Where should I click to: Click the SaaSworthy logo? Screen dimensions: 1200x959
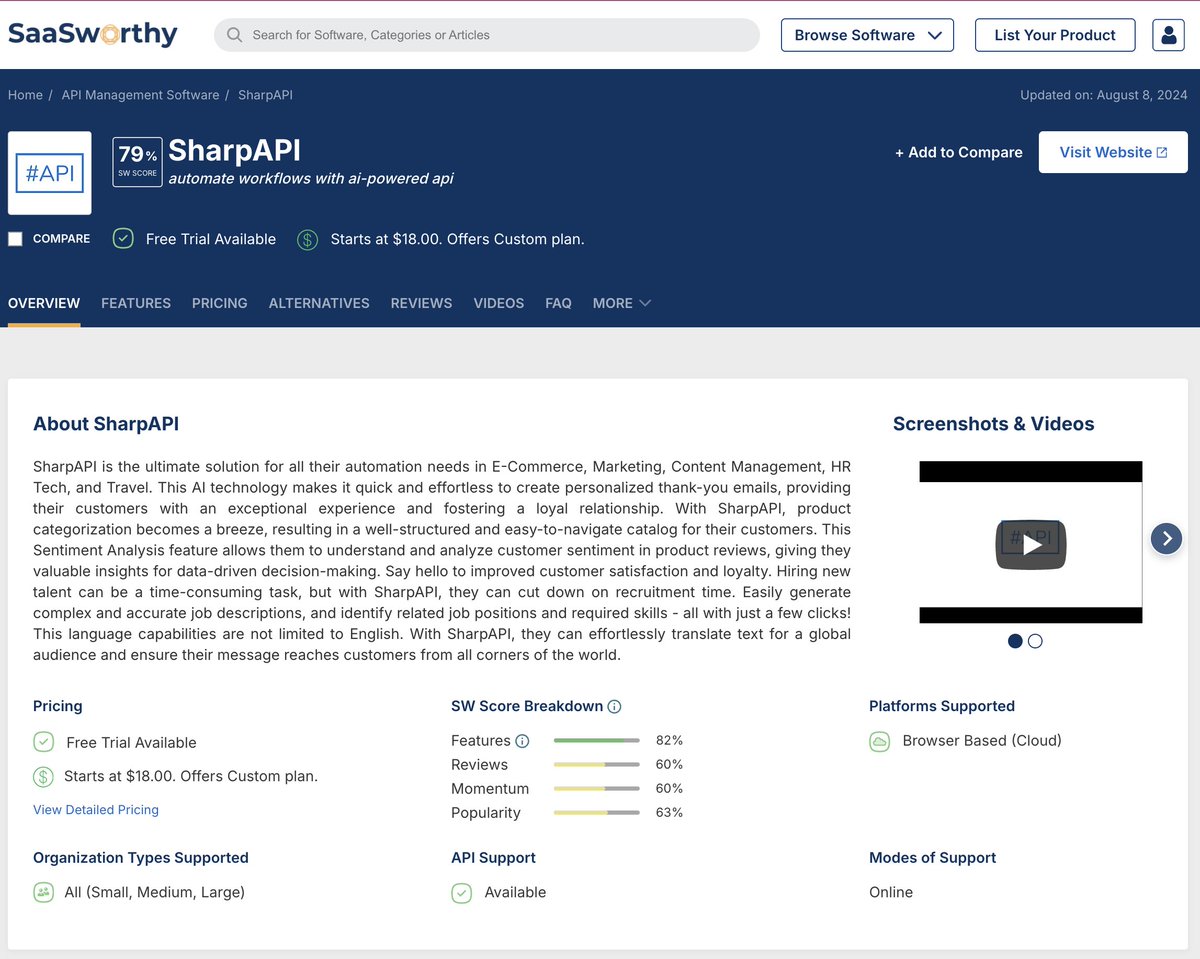[92, 34]
